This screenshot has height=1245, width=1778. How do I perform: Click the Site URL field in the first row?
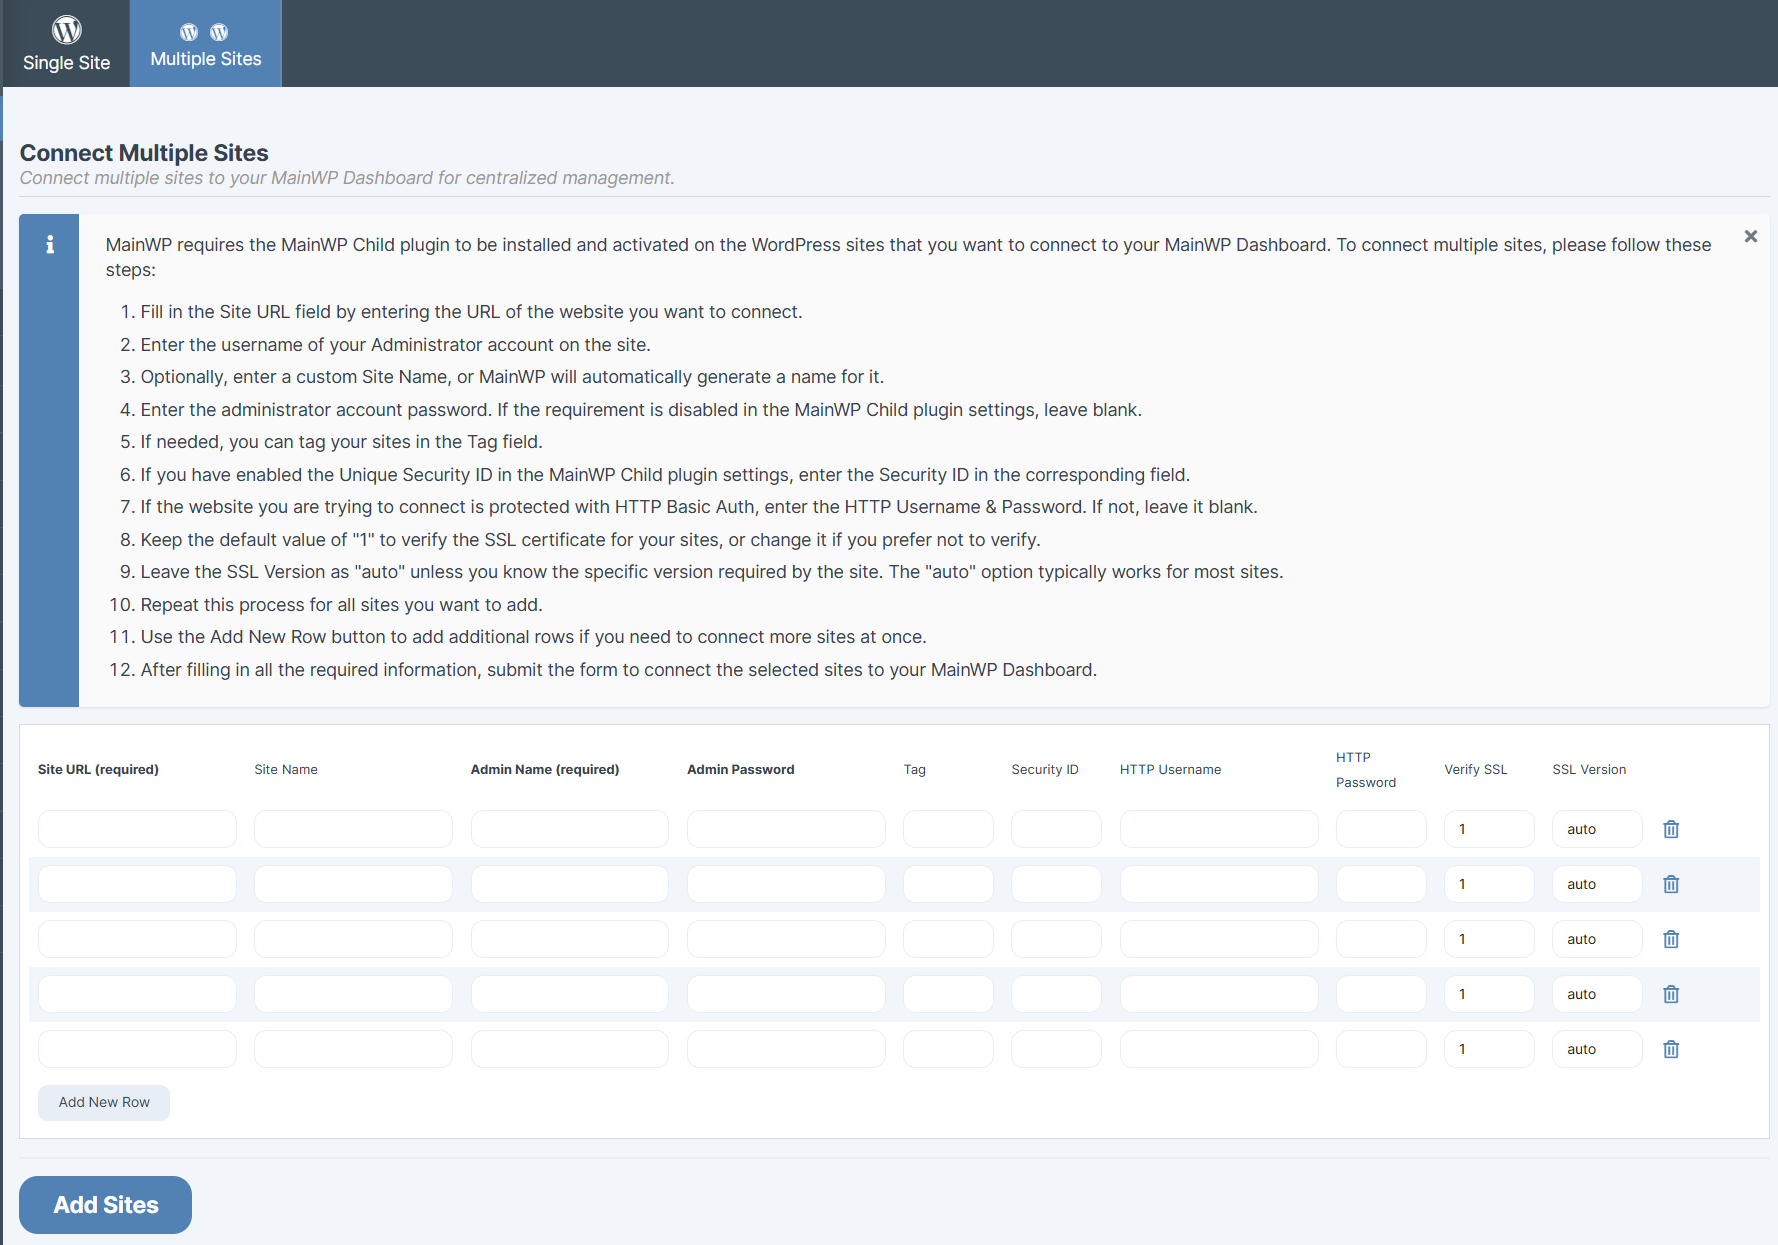pyautogui.click(x=136, y=828)
